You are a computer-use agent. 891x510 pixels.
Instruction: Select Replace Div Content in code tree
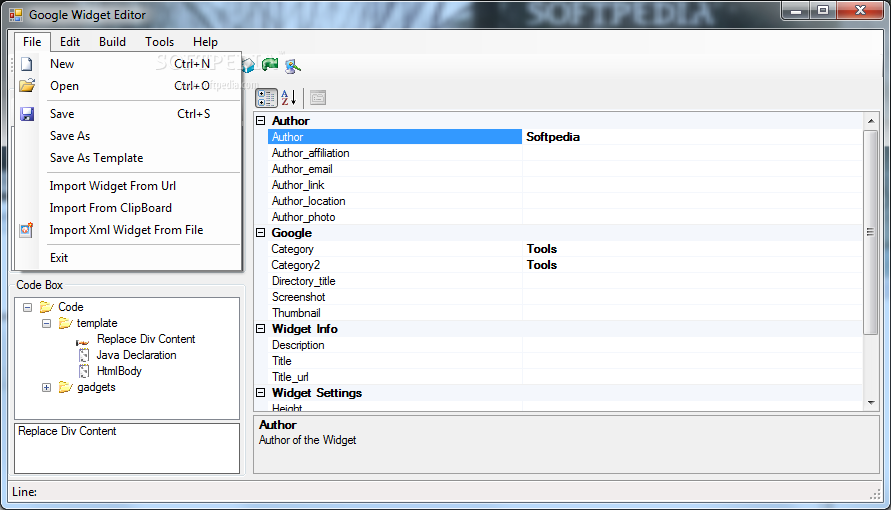[146, 339]
